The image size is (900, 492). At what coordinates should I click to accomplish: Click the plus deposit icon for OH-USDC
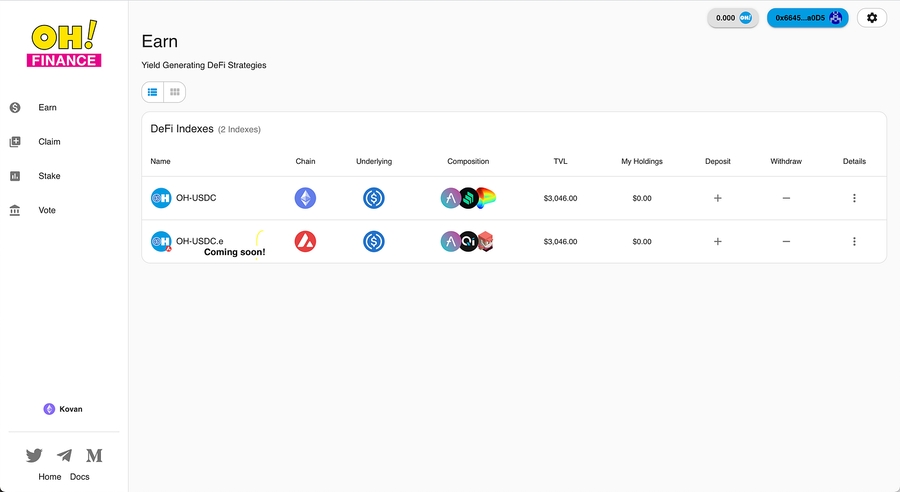717,198
